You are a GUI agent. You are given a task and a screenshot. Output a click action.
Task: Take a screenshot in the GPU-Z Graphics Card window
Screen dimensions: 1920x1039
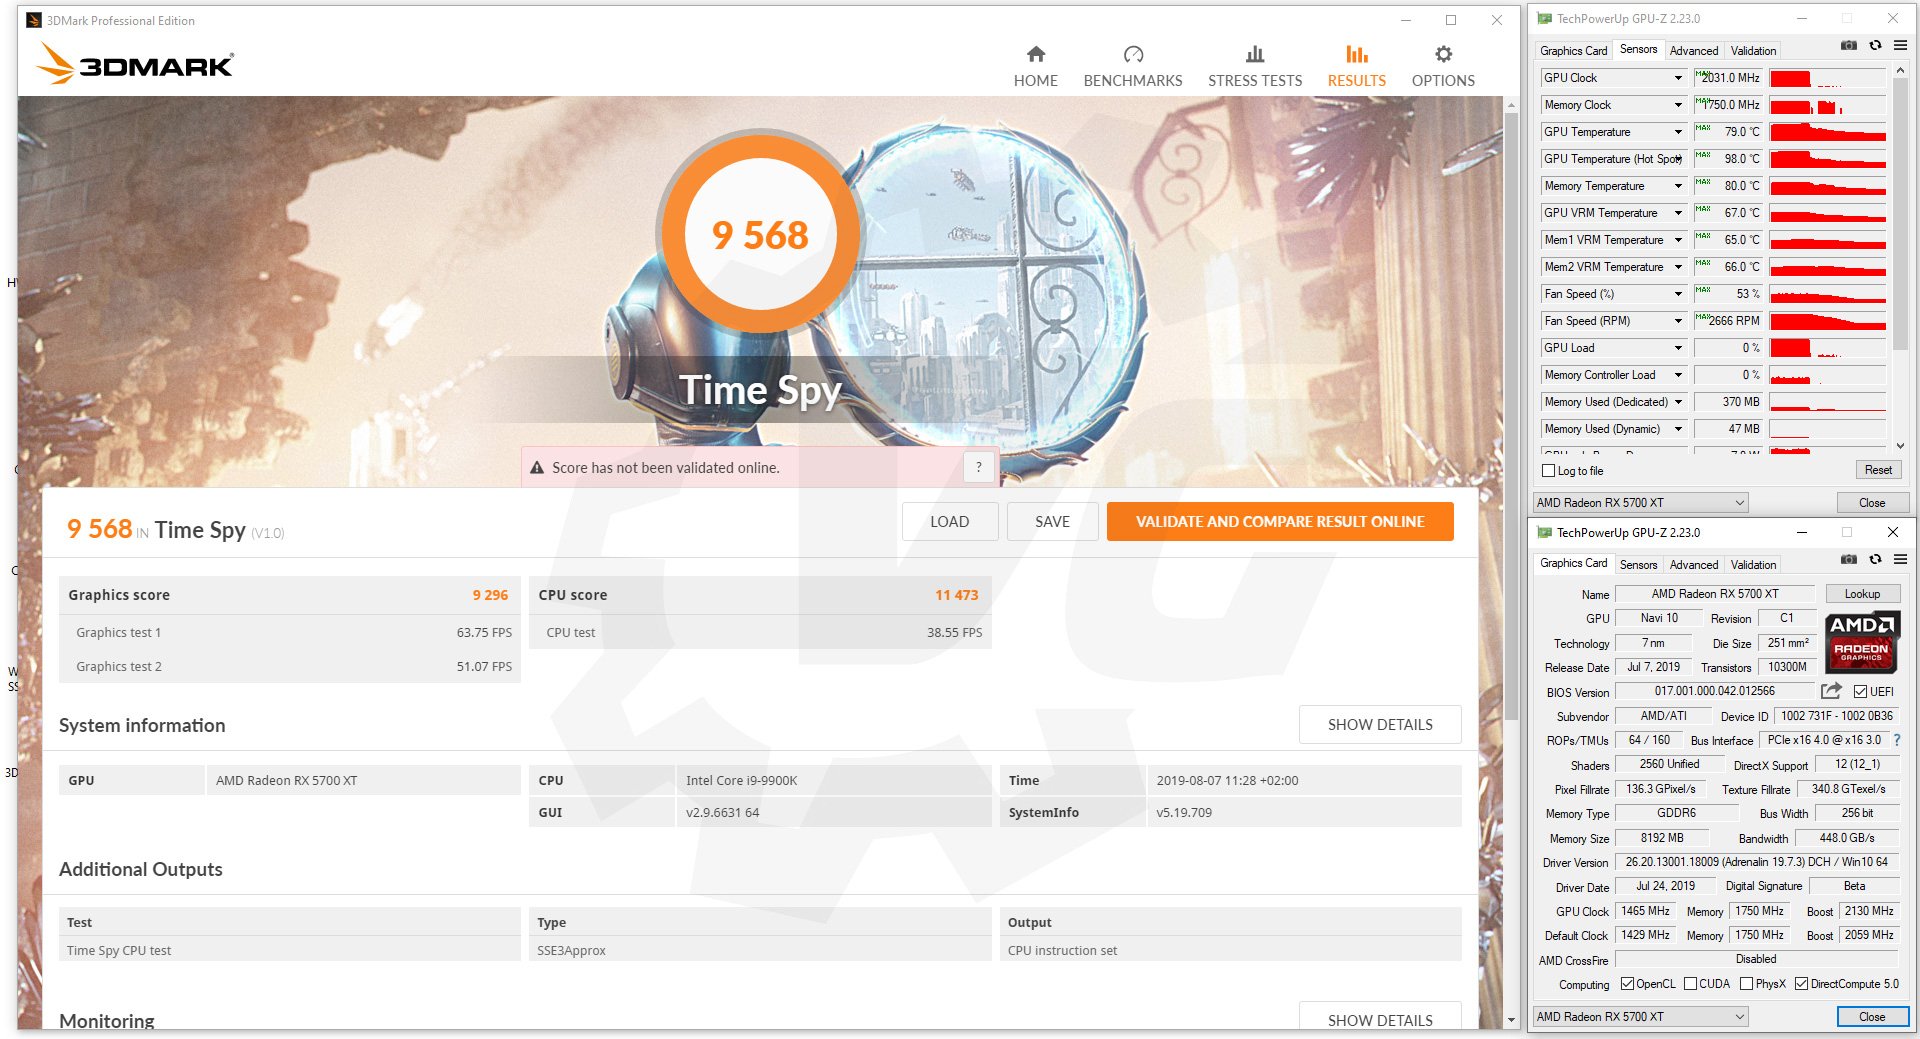[x=1849, y=560]
